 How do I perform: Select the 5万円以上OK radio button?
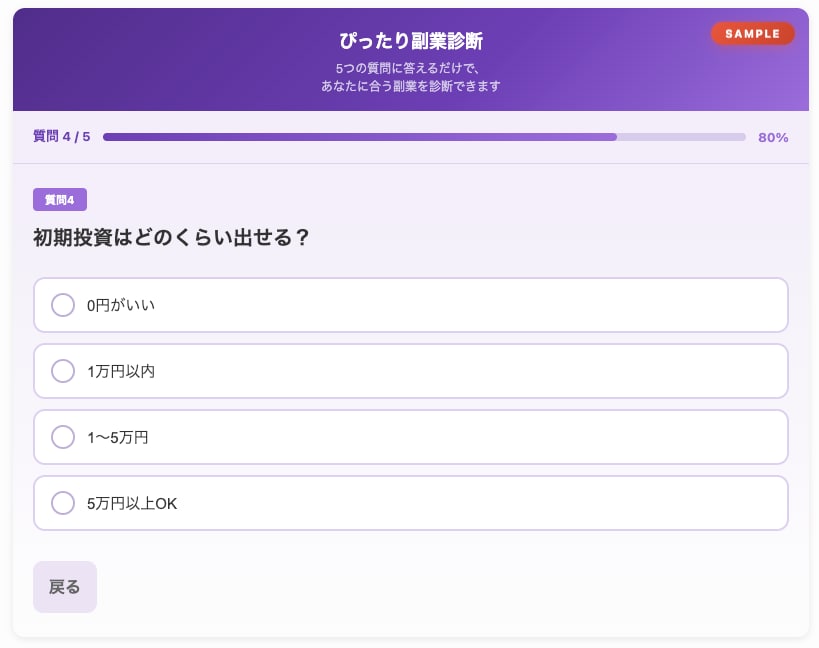point(63,503)
